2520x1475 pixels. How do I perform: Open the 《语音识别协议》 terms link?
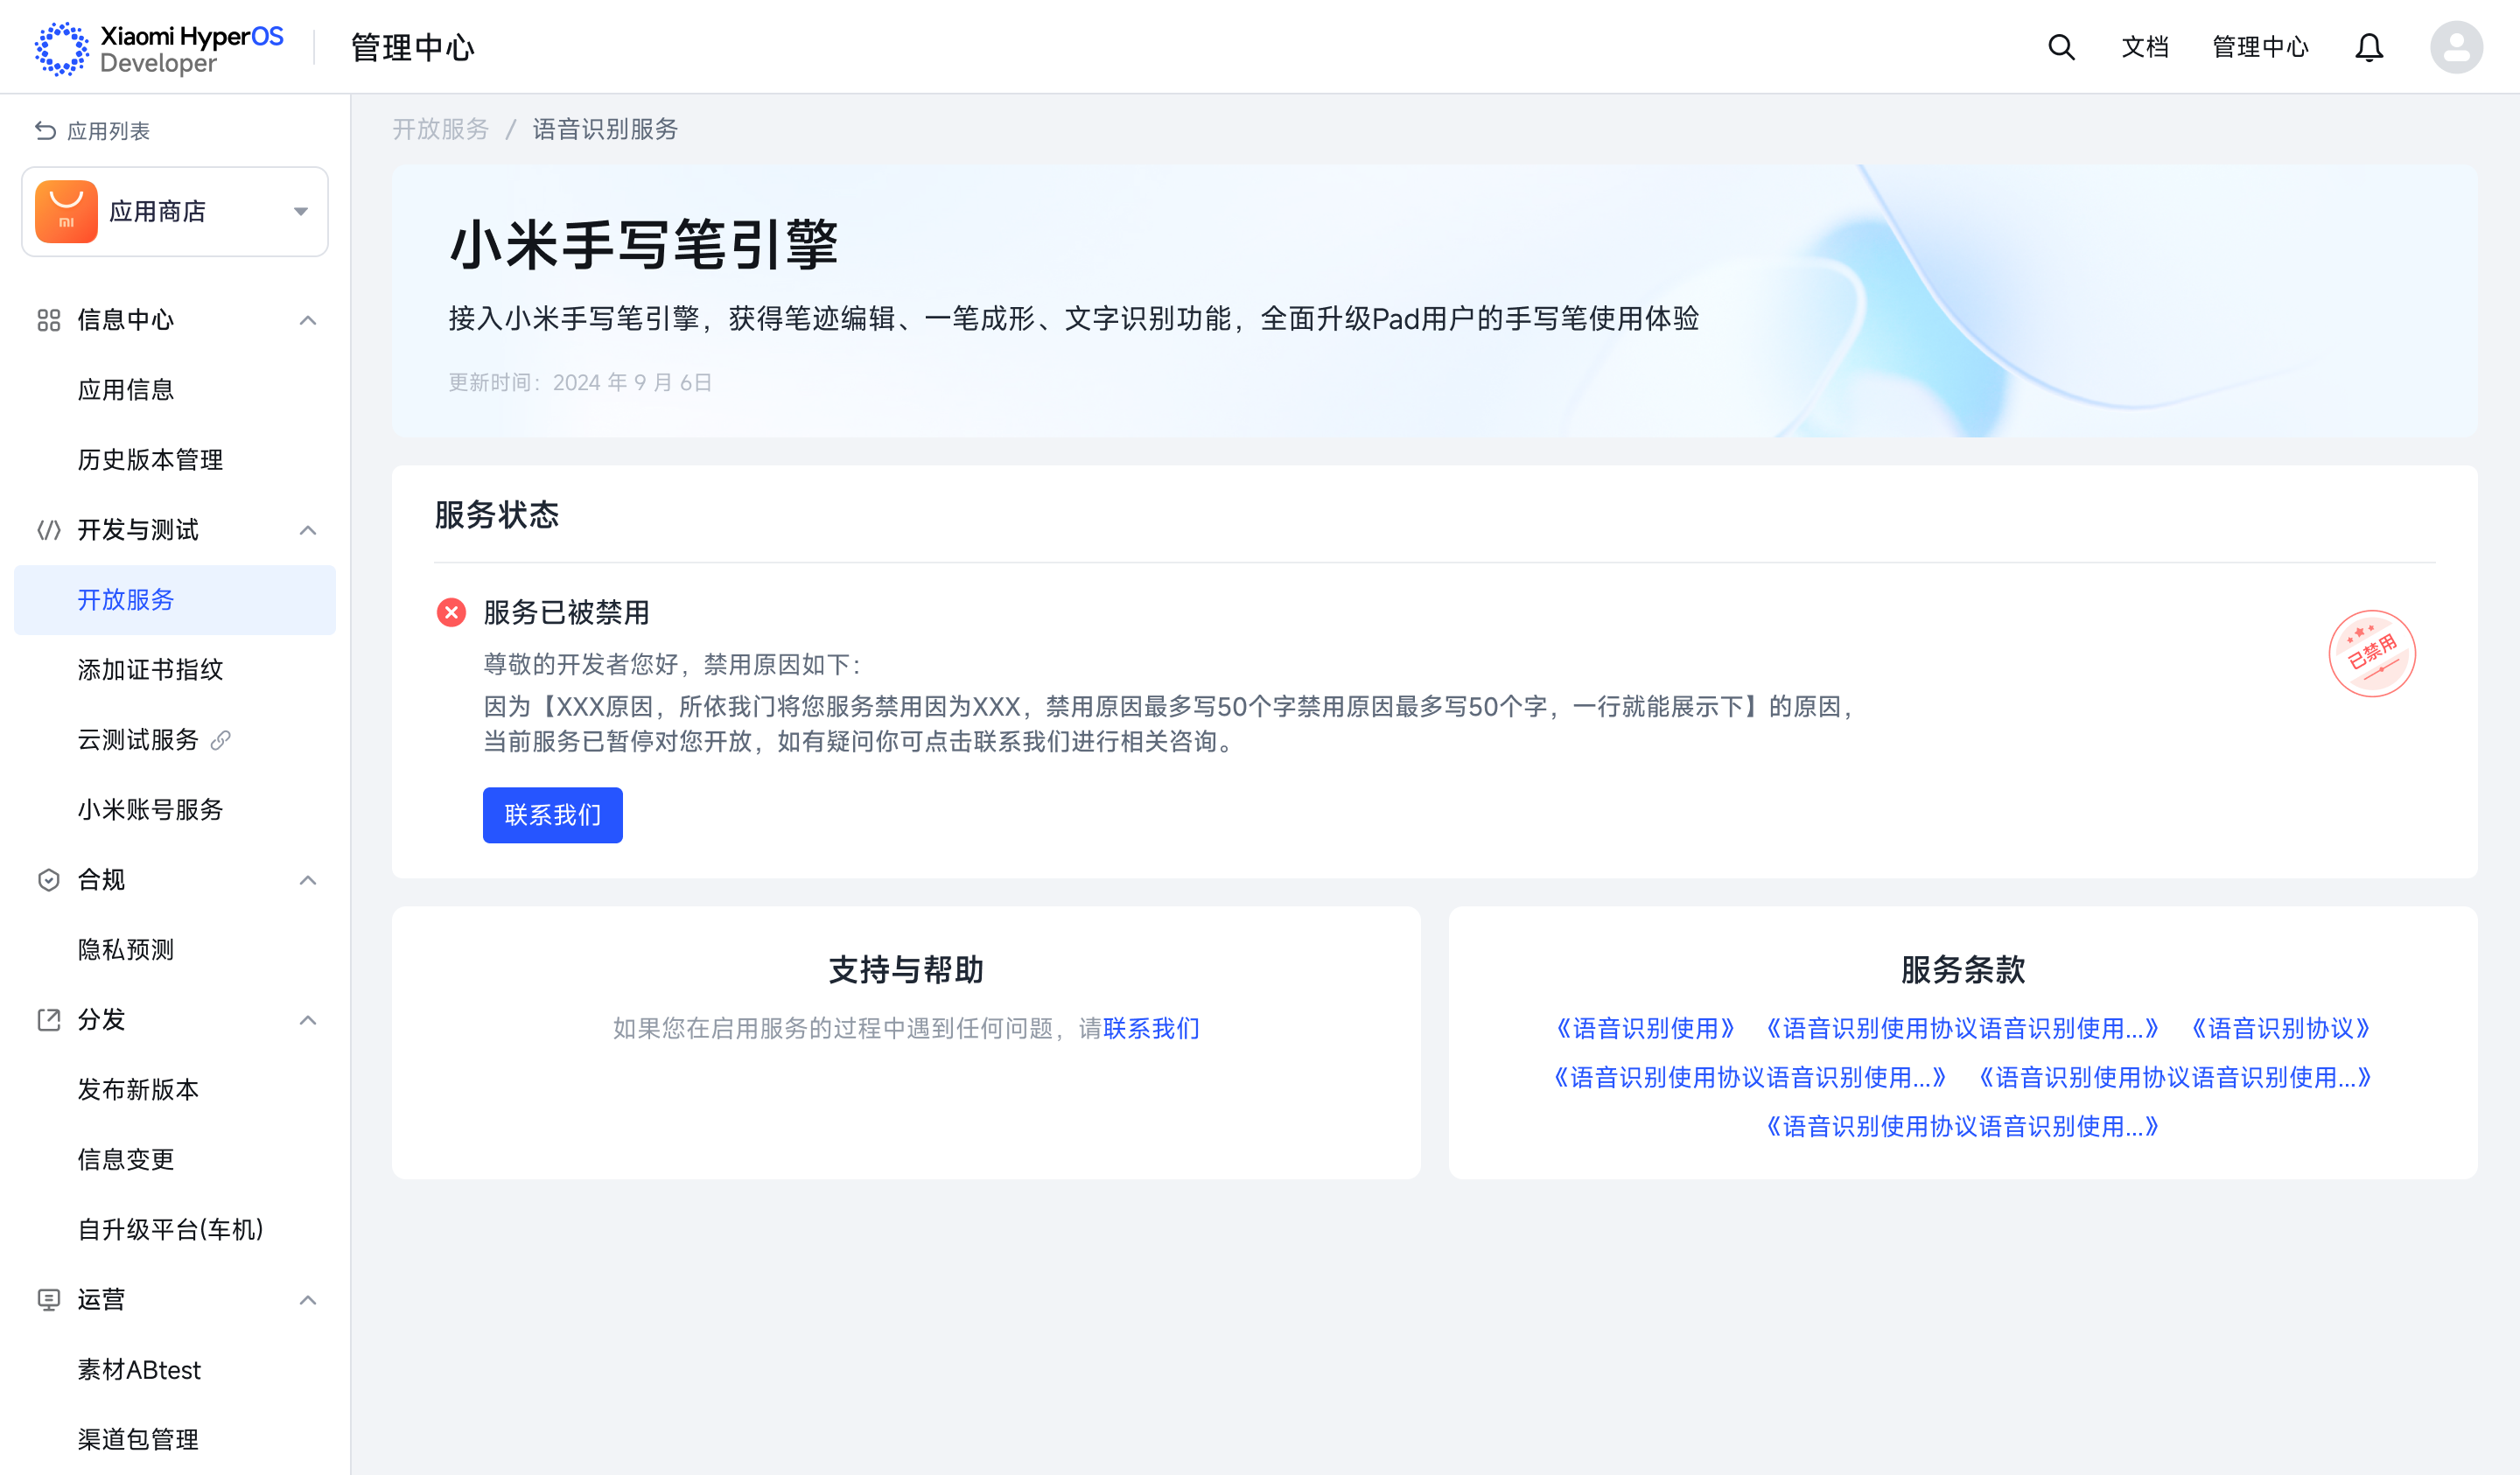click(x=2280, y=1028)
